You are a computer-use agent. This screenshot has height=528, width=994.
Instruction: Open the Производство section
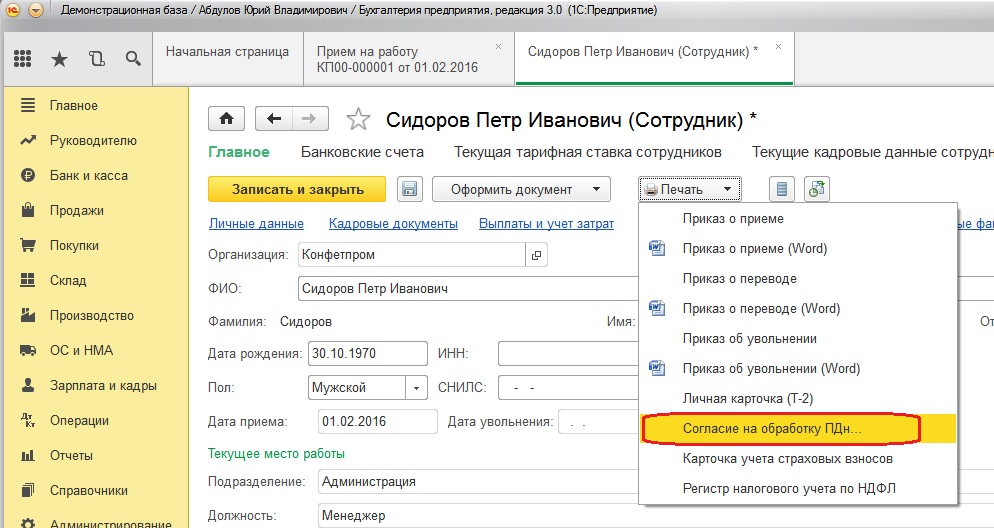tap(92, 315)
